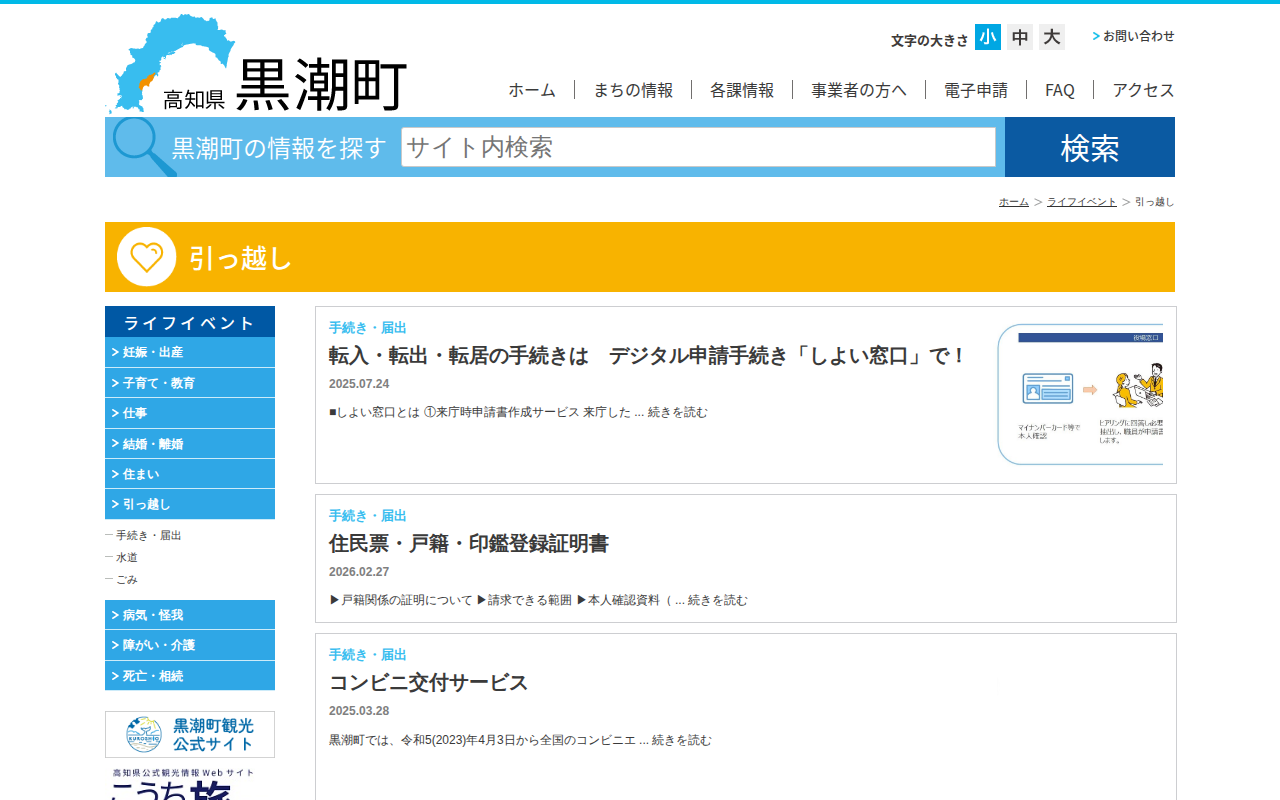Expand the 妊娠・出産 sidebar category
This screenshot has height=800, width=1280.
coord(190,352)
